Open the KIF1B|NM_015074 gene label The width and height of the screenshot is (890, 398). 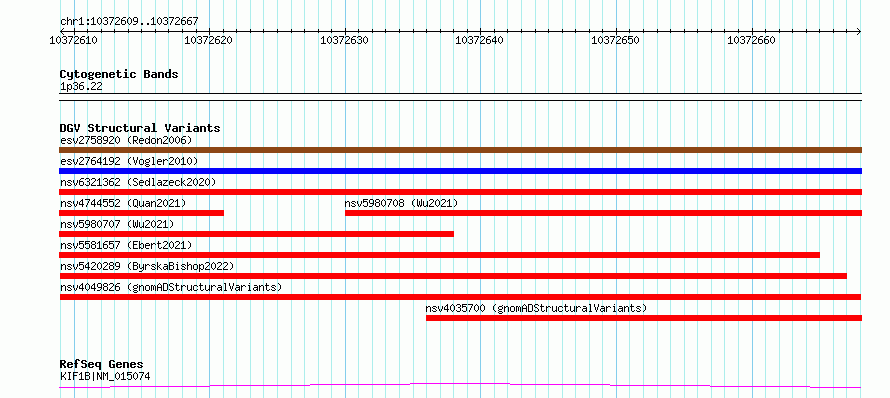(x=105, y=376)
